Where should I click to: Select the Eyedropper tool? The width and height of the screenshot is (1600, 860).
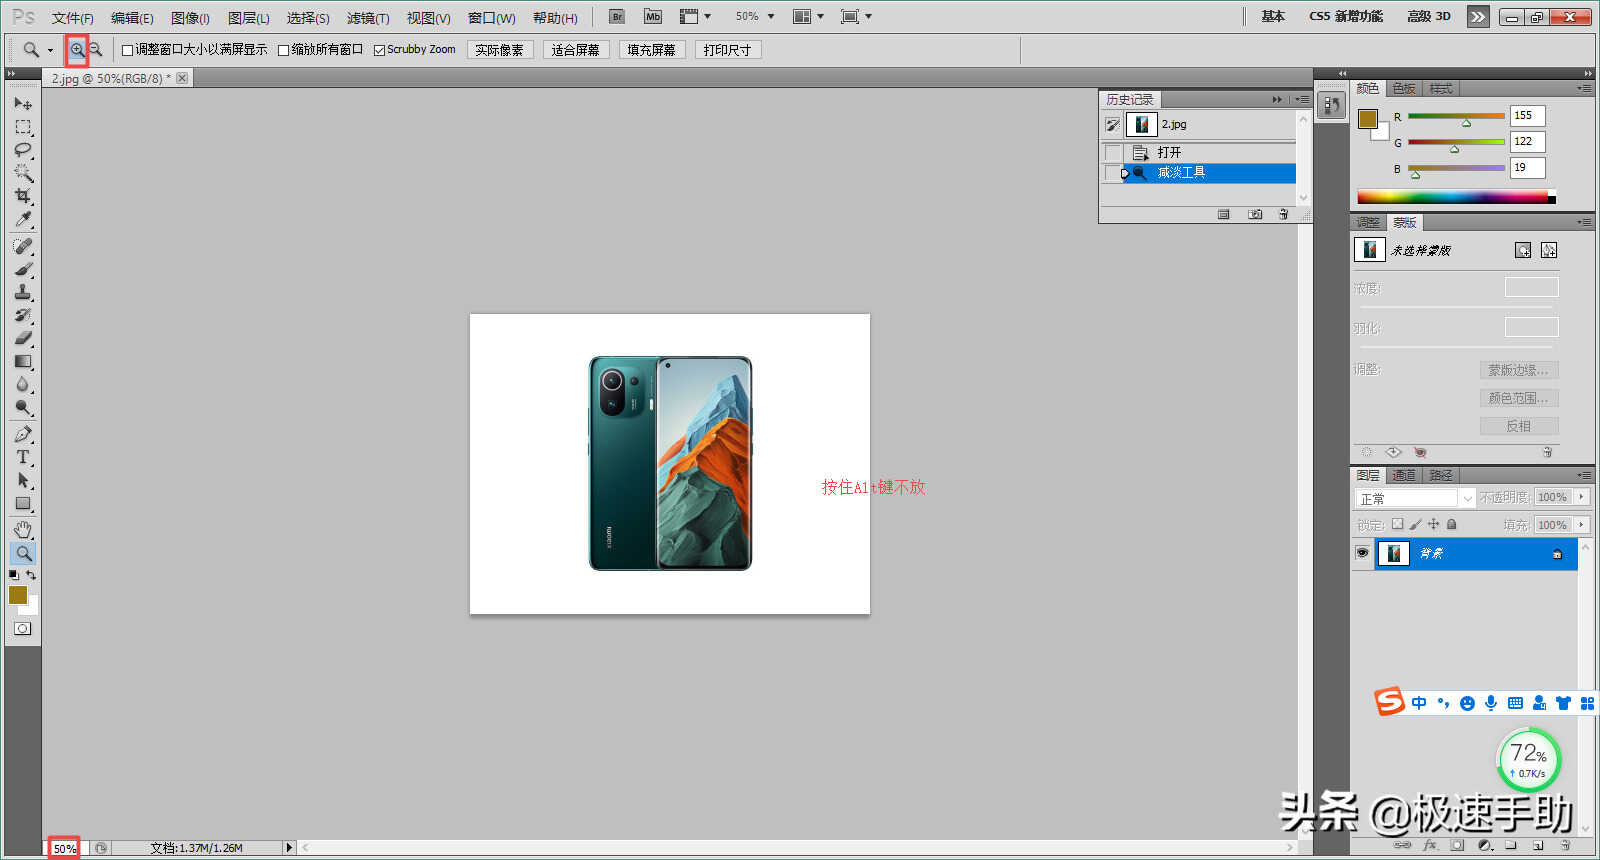[23, 219]
